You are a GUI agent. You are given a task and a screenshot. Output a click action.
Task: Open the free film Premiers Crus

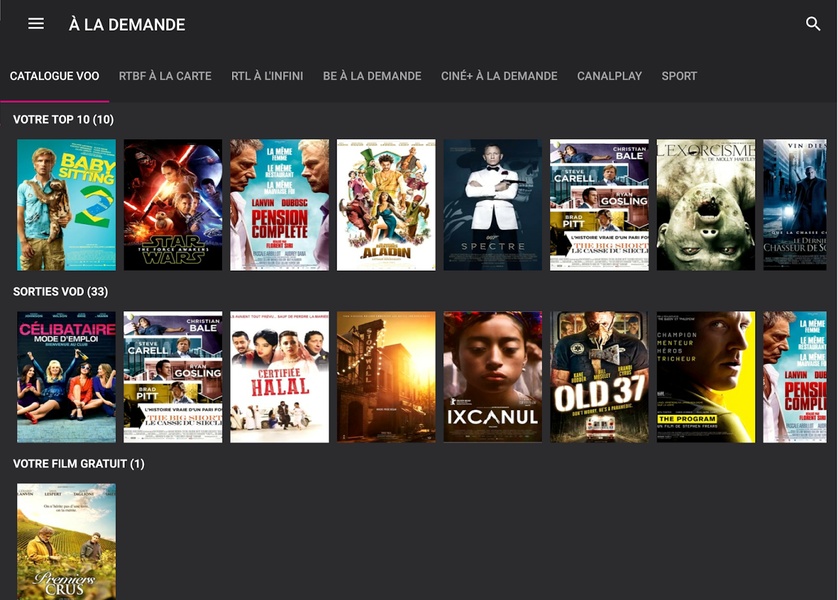click(66, 542)
